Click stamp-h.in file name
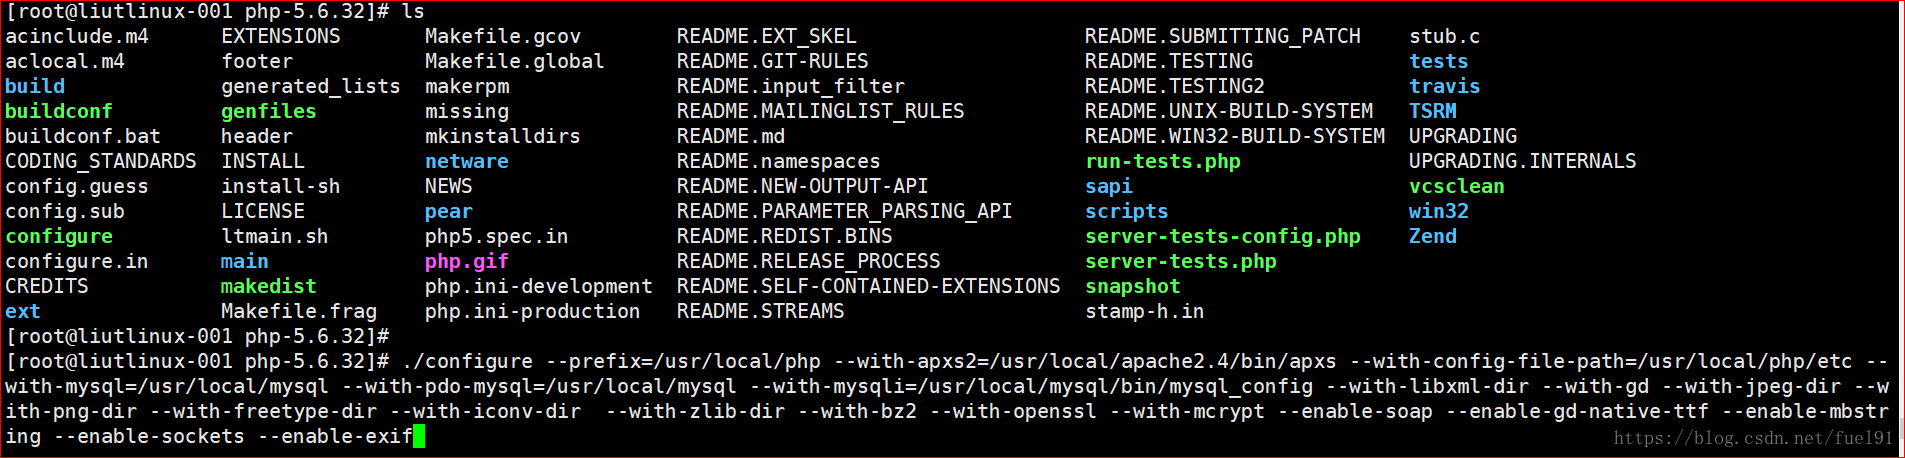The height and width of the screenshot is (458, 1905). 1145,312
